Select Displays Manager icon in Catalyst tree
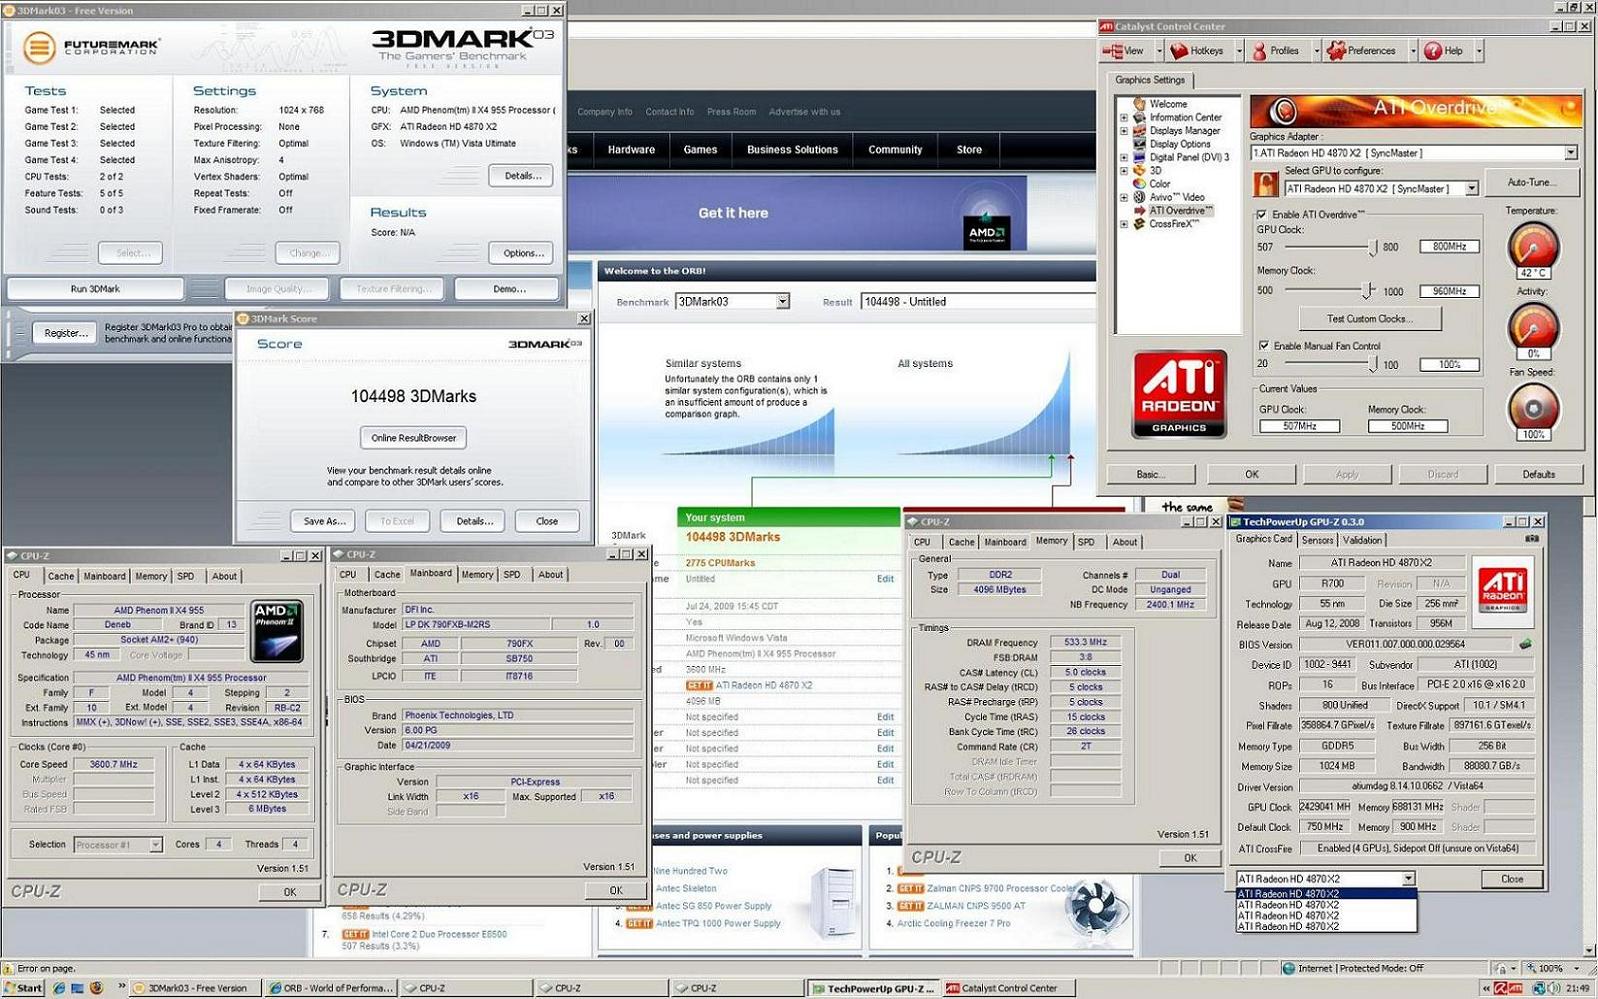1598x999 pixels. pos(1139,130)
